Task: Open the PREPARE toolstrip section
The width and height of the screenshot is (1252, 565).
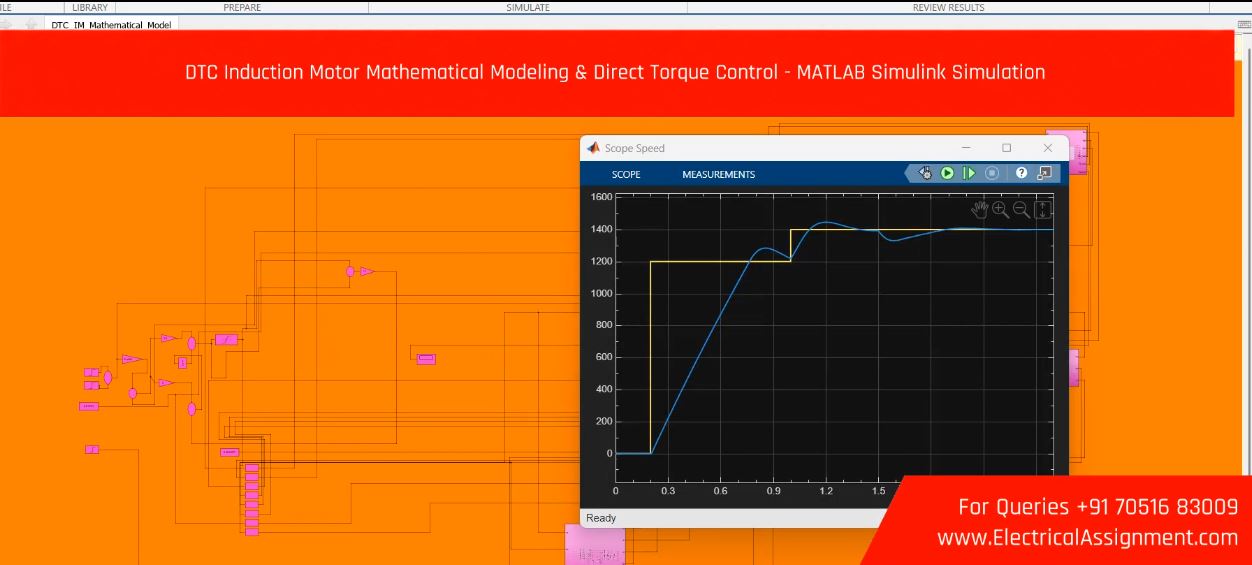Action: pos(242,7)
